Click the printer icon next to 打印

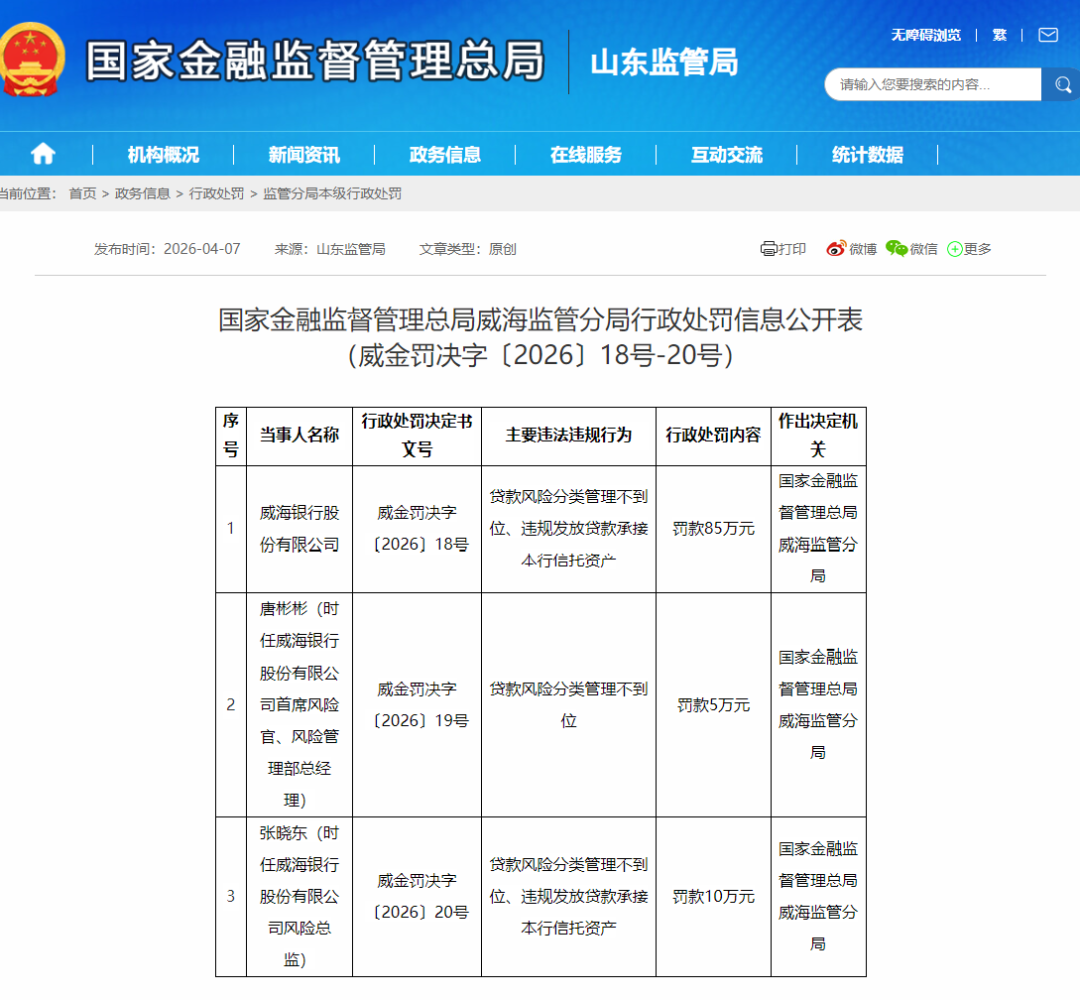(768, 249)
